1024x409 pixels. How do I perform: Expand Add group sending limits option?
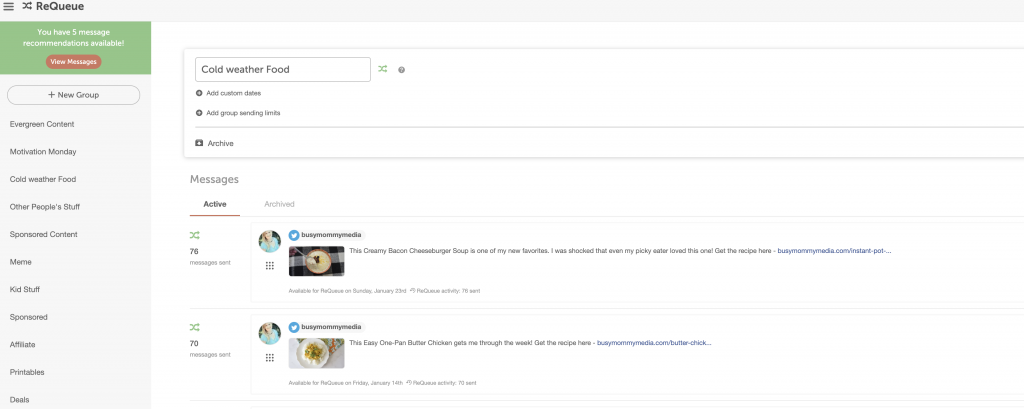coord(242,113)
